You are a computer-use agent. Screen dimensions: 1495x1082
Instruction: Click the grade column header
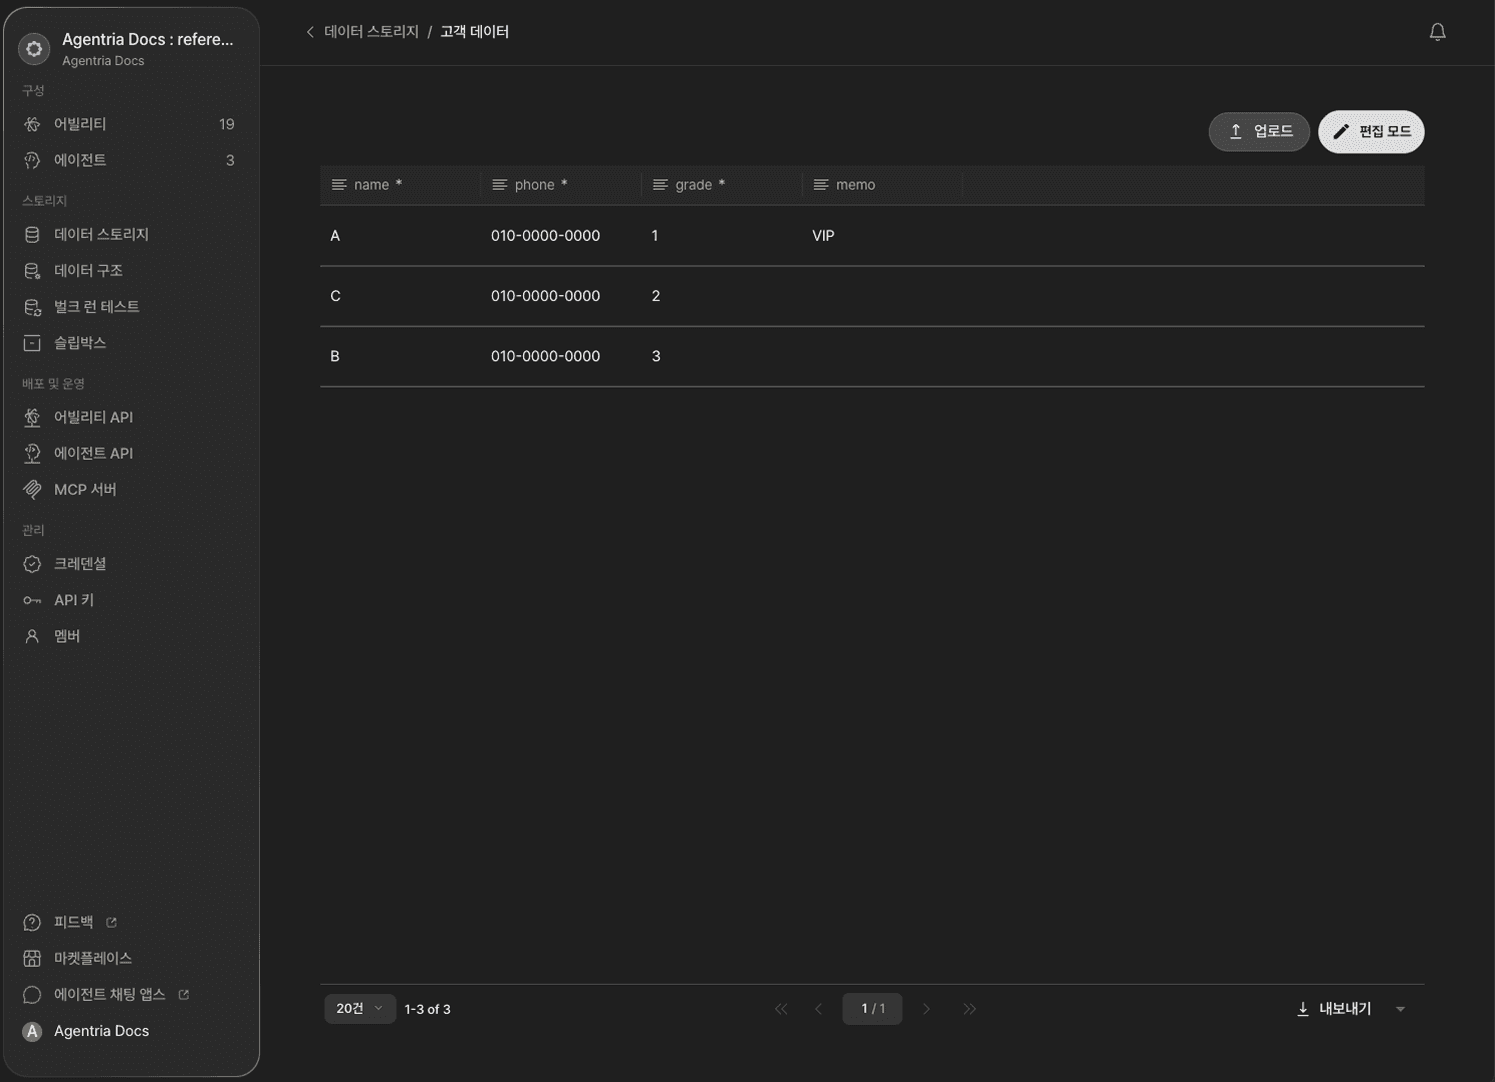tap(721, 185)
